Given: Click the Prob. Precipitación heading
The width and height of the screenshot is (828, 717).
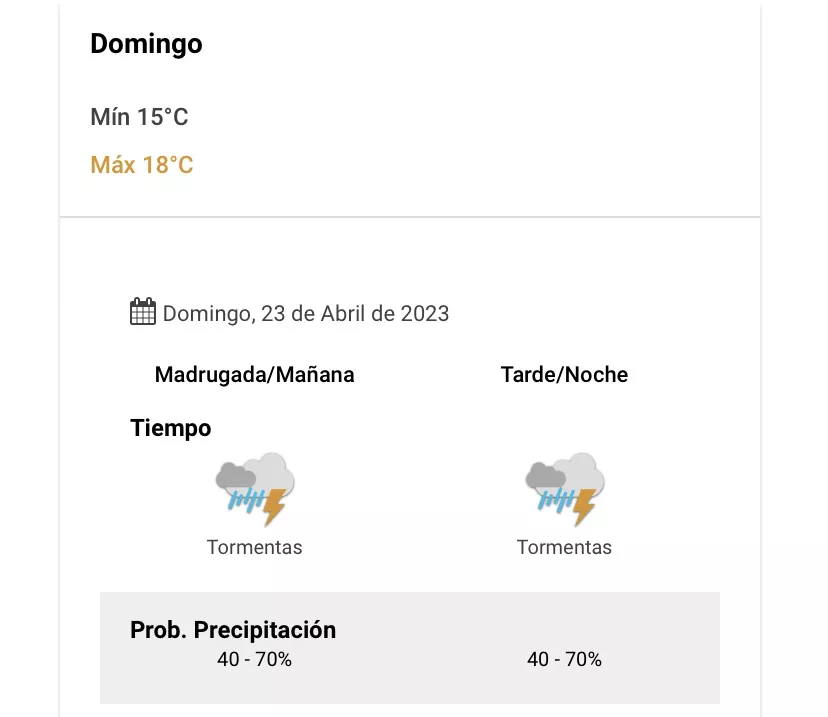Looking at the screenshot, I should 233,630.
